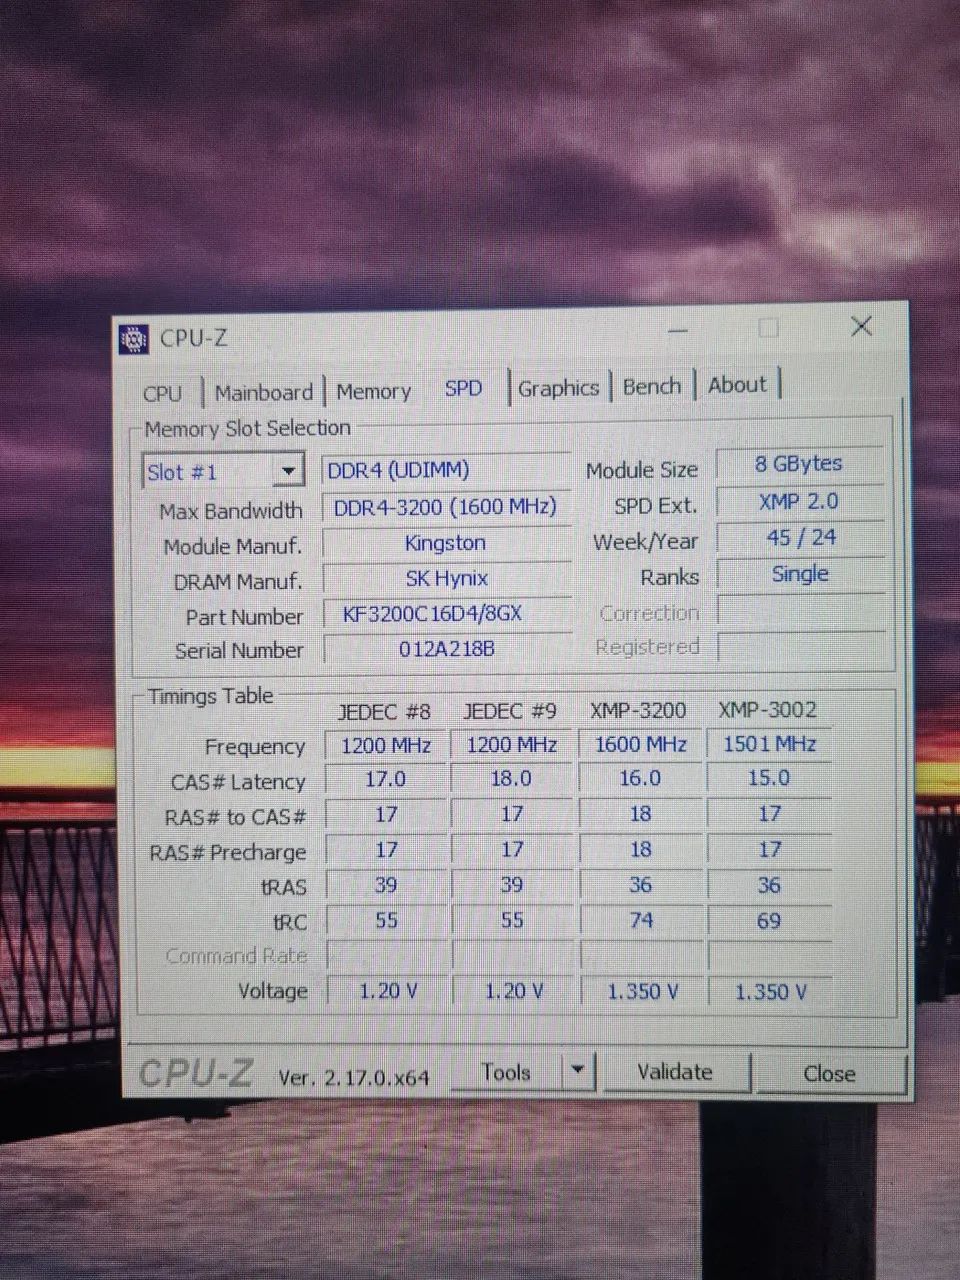
Task: Select the XMP-3200 frequency value 1600 MHz
Action: point(639,744)
